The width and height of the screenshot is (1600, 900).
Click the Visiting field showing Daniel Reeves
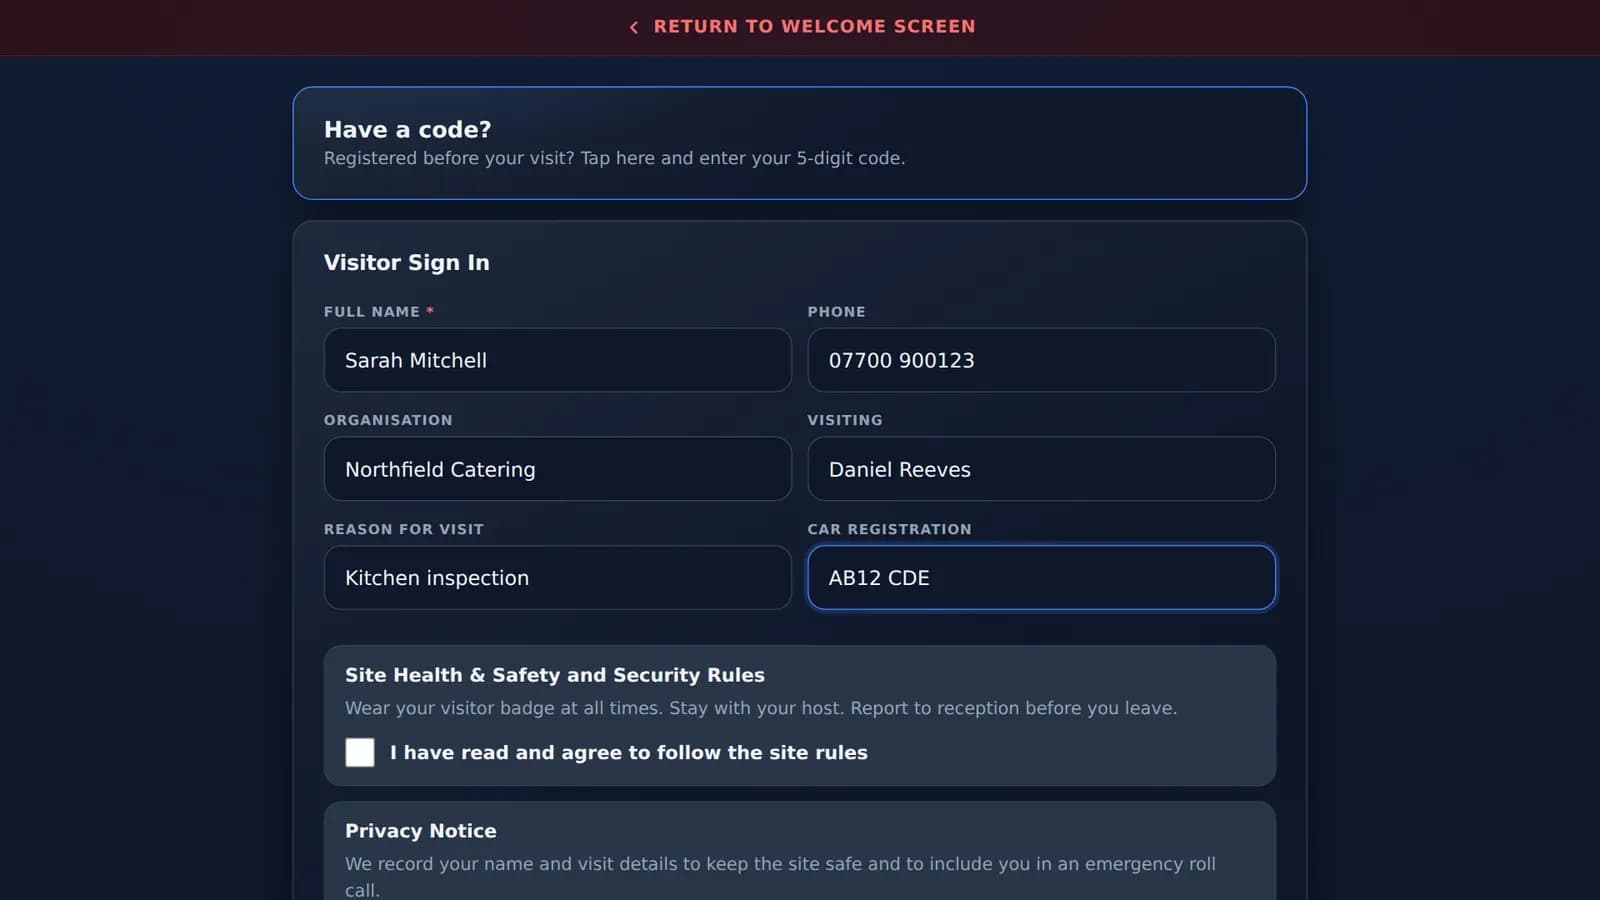pyautogui.click(x=1041, y=469)
